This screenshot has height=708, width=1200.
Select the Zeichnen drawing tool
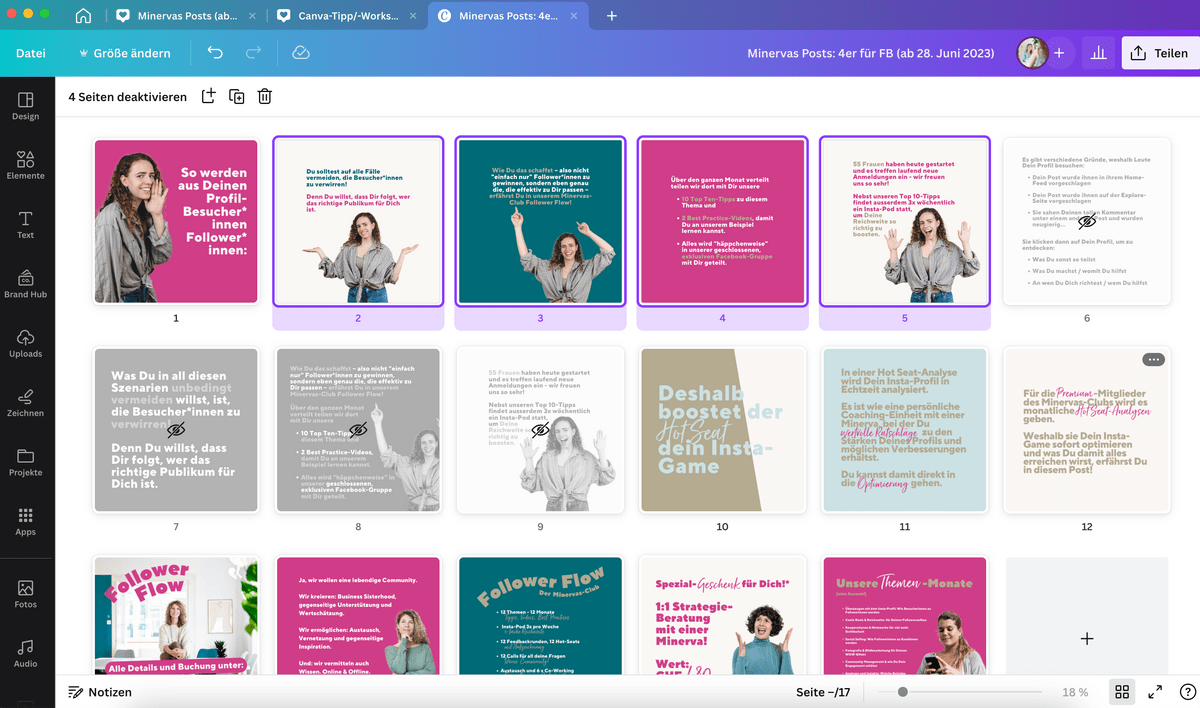pos(26,402)
